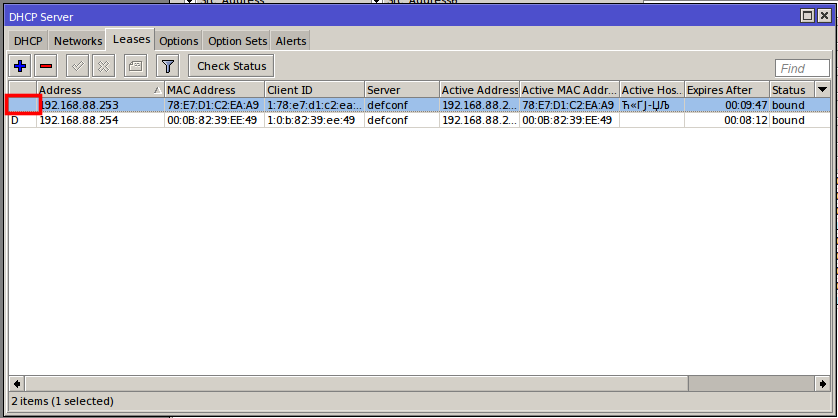Sort by Client ID column header
This screenshot has width=838, height=418.
pyautogui.click(x=315, y=90)
